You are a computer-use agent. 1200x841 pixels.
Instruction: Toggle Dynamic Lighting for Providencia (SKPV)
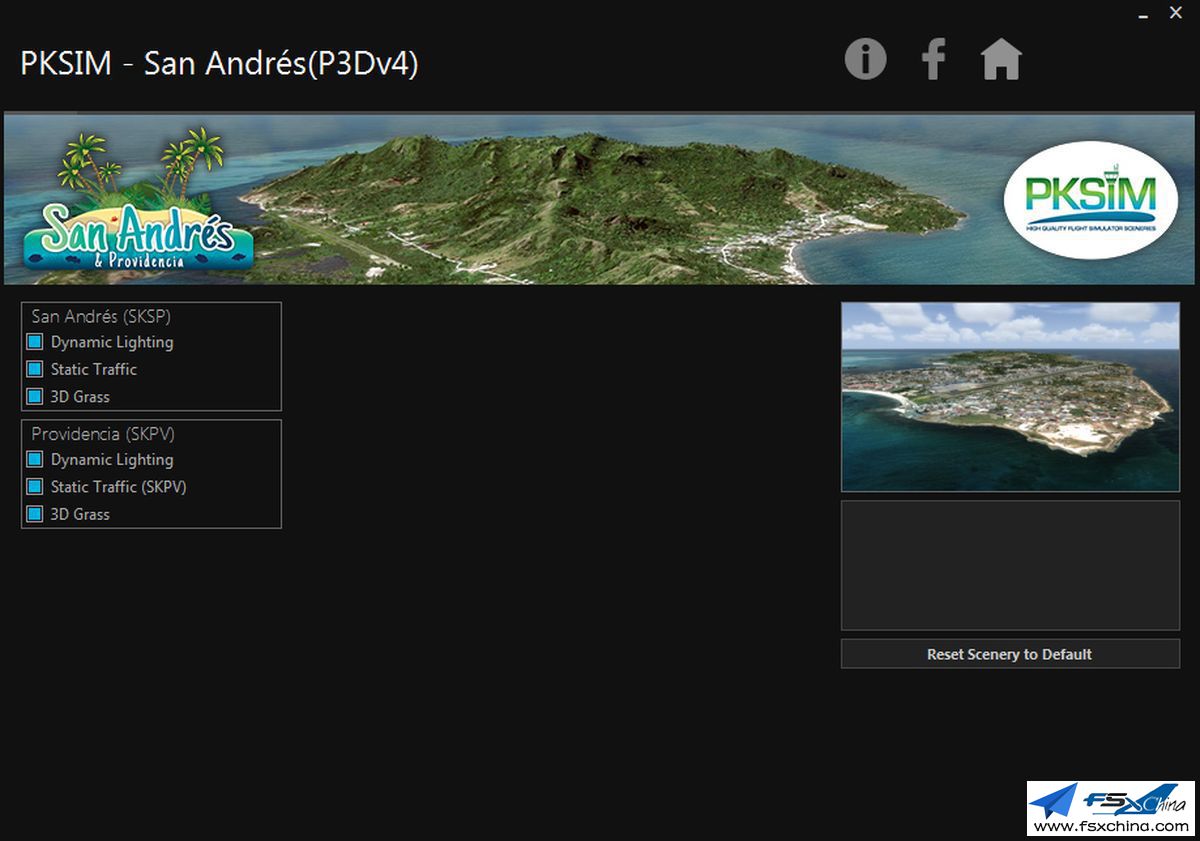click(x=35, y=460)
